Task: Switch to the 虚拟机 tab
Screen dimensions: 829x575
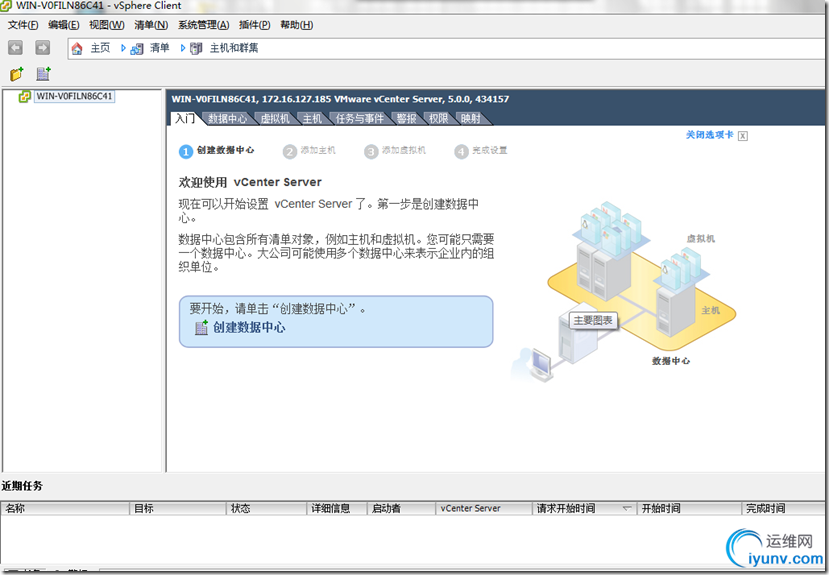Action: coord(275,118)
